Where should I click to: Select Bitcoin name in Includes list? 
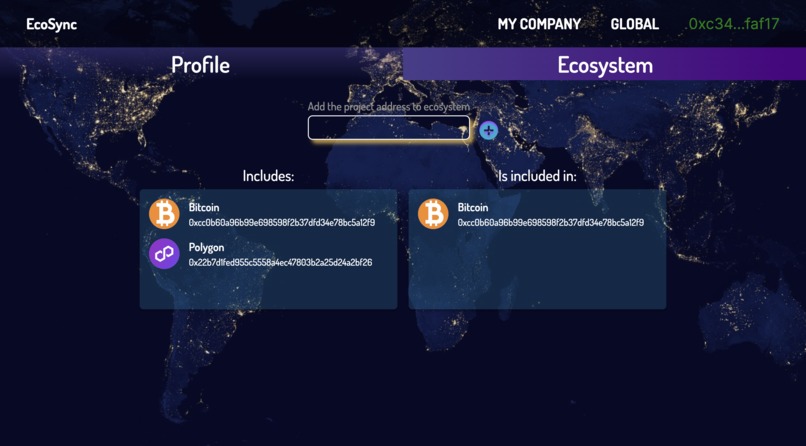click(204, 208)
